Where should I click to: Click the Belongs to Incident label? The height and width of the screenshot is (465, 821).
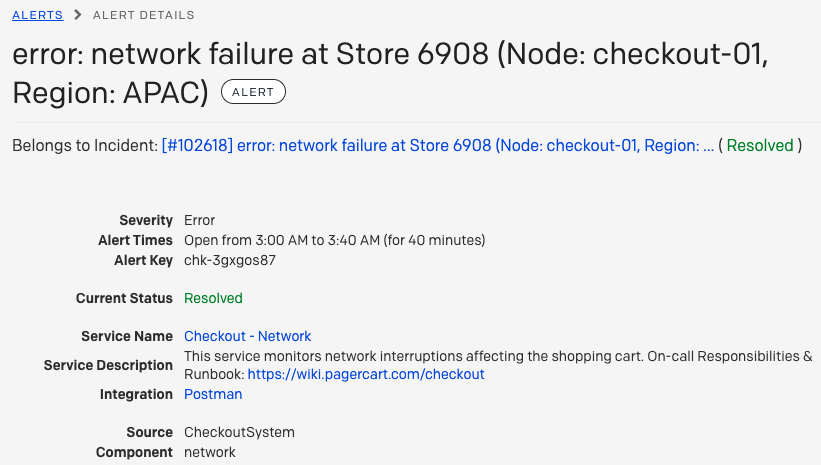pyautogui.click(x=85, y=145)
